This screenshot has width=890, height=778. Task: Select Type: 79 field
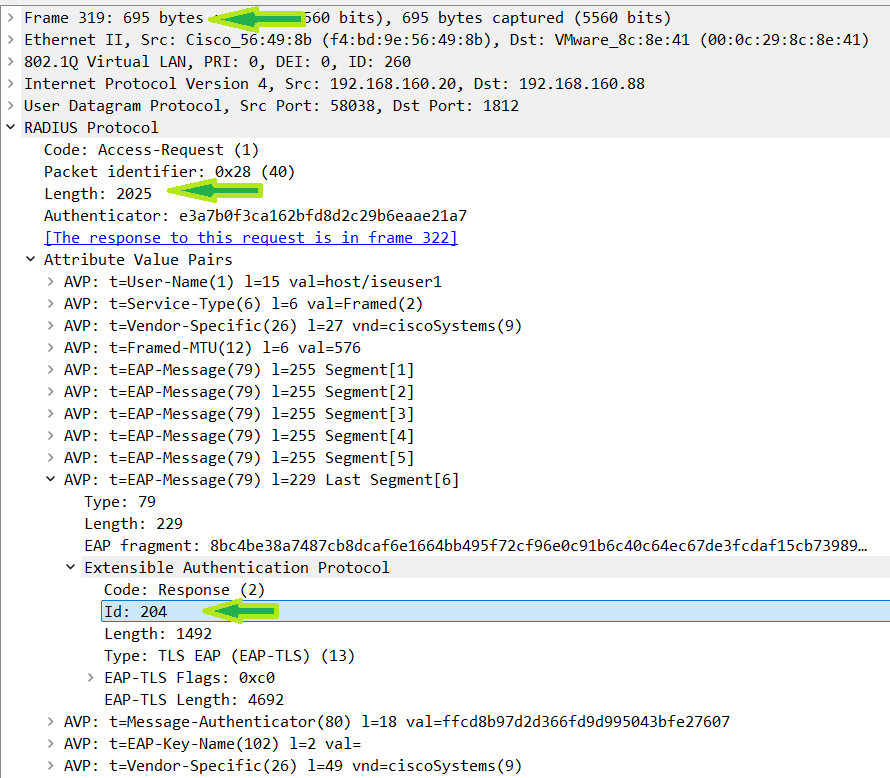[120, 502]
